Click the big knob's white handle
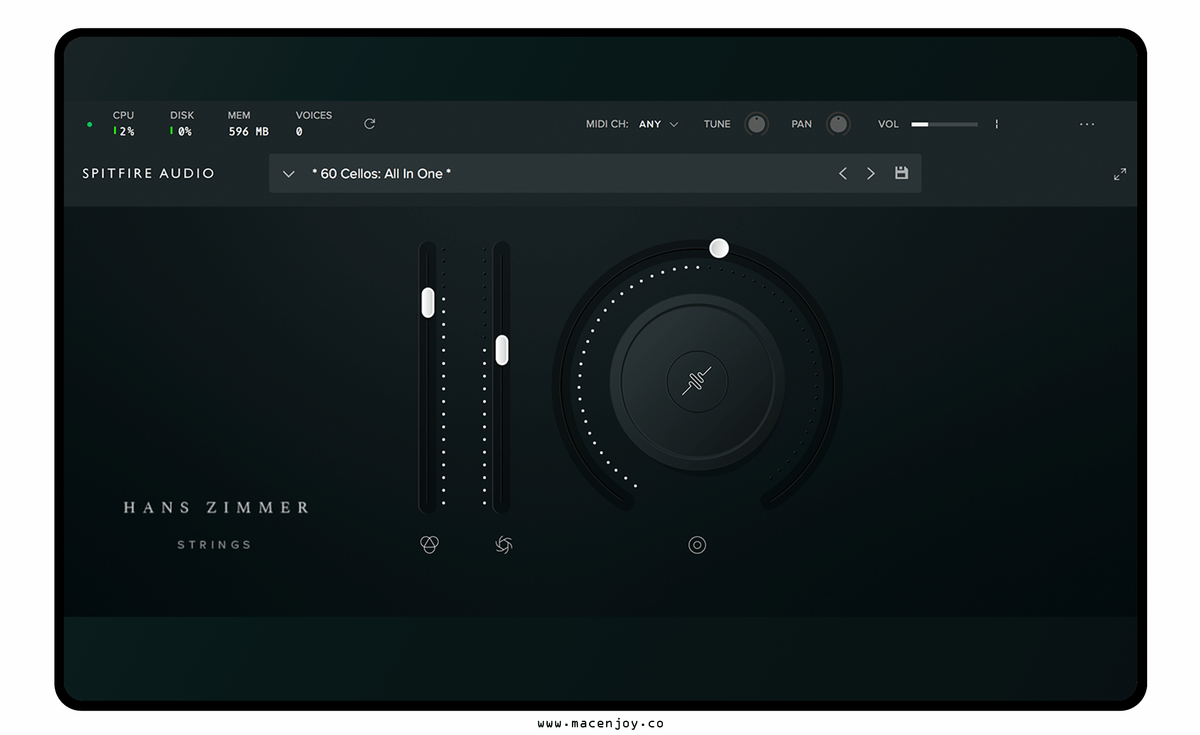The width and height of the screenshot is (1200, 735). tap(719, 248)
